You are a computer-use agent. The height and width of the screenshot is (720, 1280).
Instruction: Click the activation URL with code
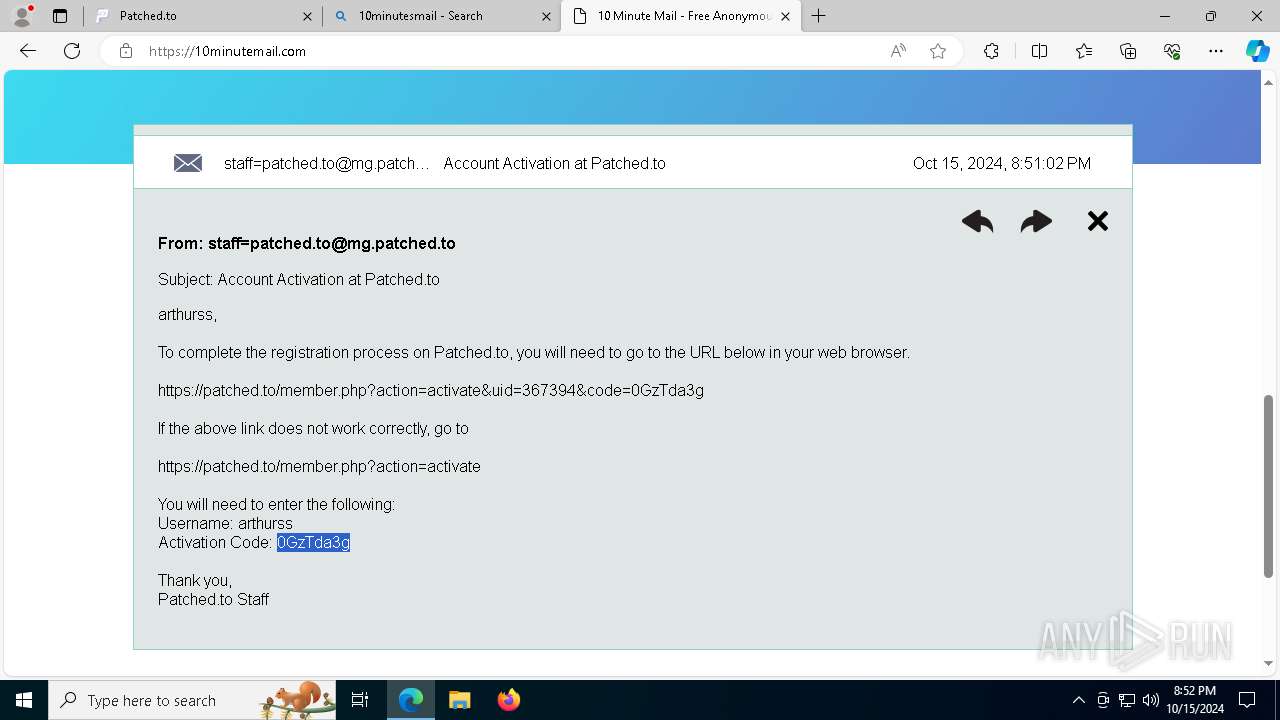tap(431, 390)
